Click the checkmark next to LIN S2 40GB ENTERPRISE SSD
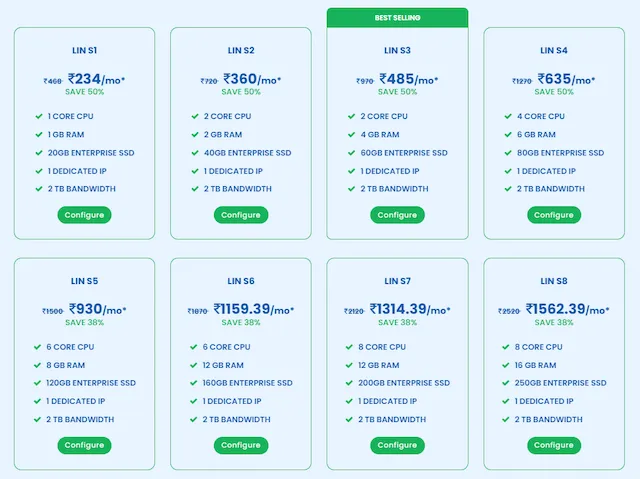The width and height of the screenshot is (640, 479). tap(194, 153)
